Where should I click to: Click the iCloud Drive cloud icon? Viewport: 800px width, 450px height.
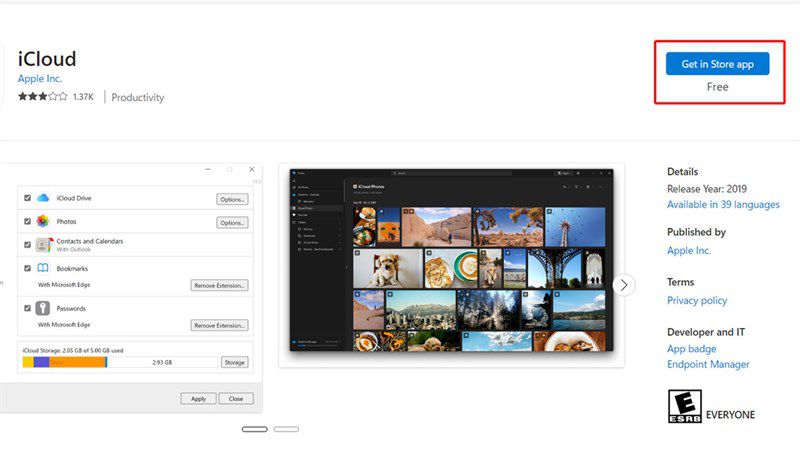click(x=43, y=198)
